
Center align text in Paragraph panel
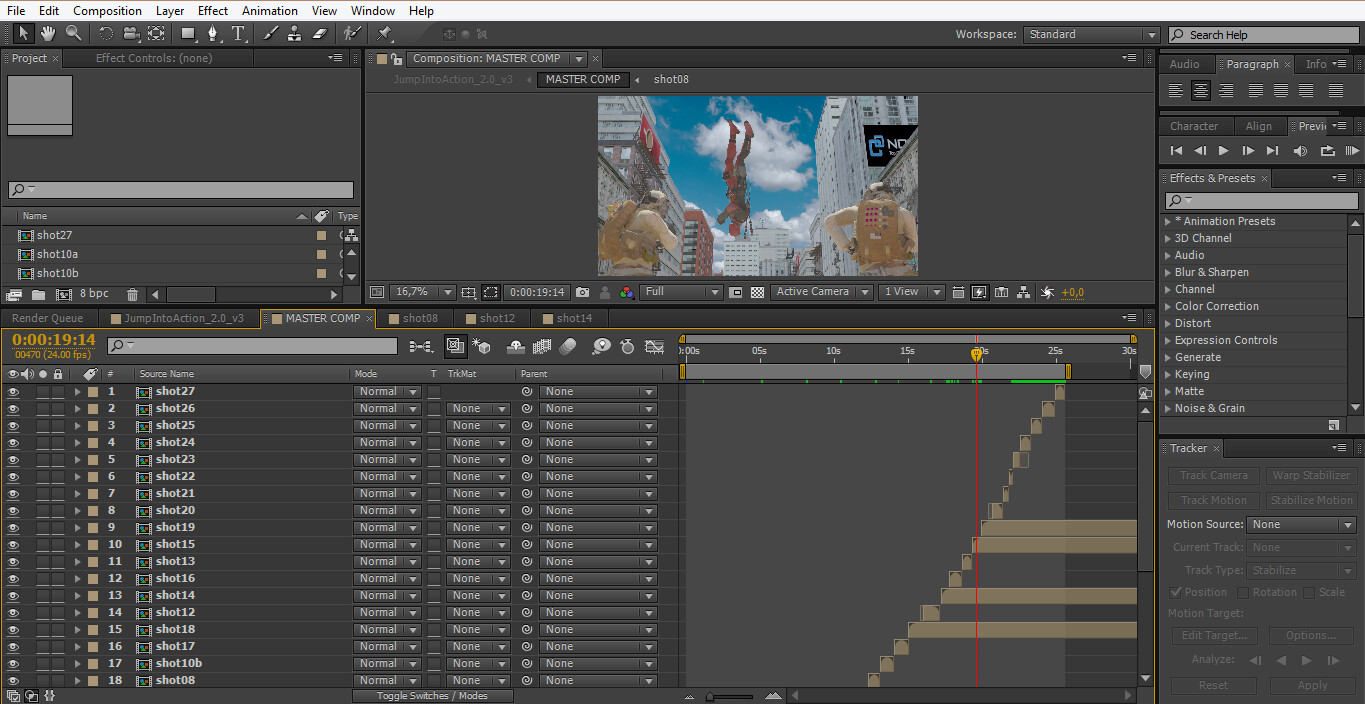coord(1201,90)
